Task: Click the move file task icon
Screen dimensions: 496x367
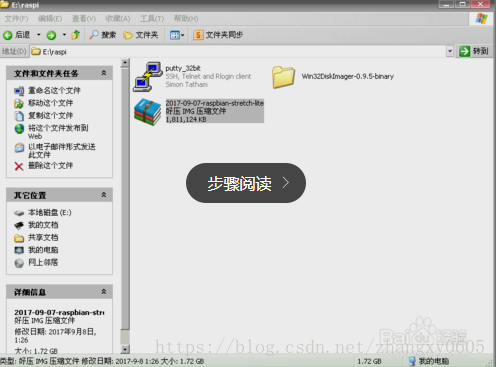Action: coord(19,103)
